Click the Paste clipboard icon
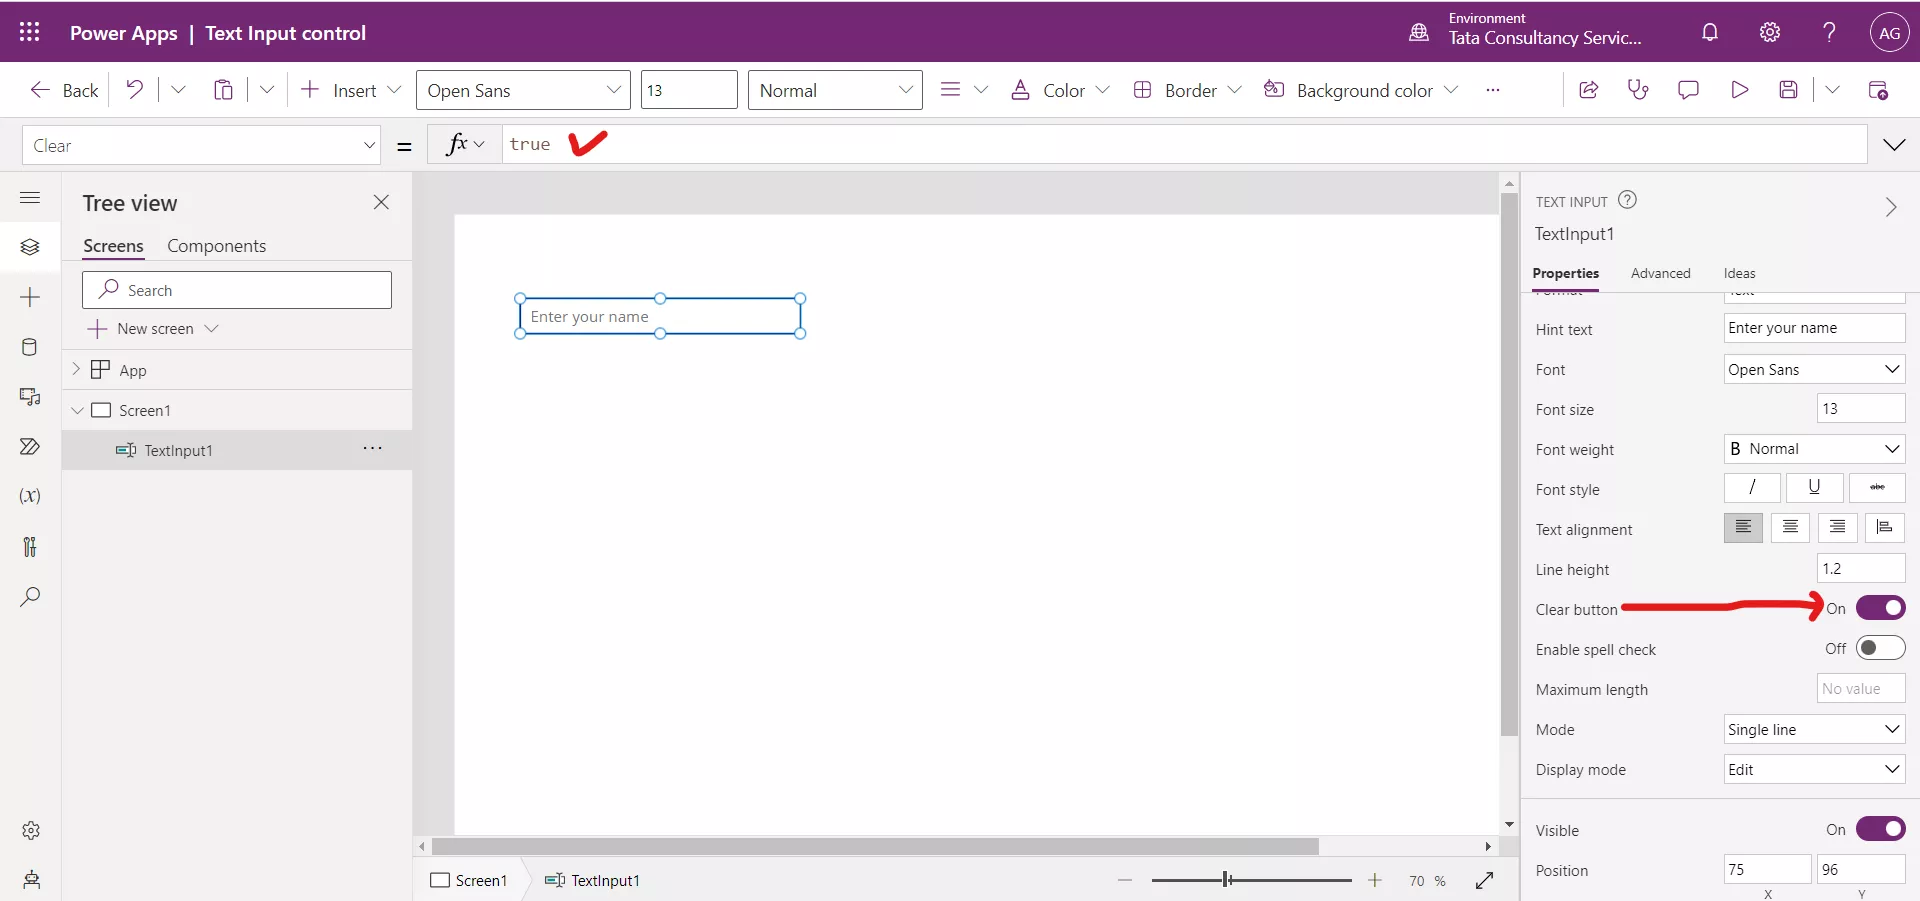The height and width of the screenshot is (901, 1920). pos(223,90)
